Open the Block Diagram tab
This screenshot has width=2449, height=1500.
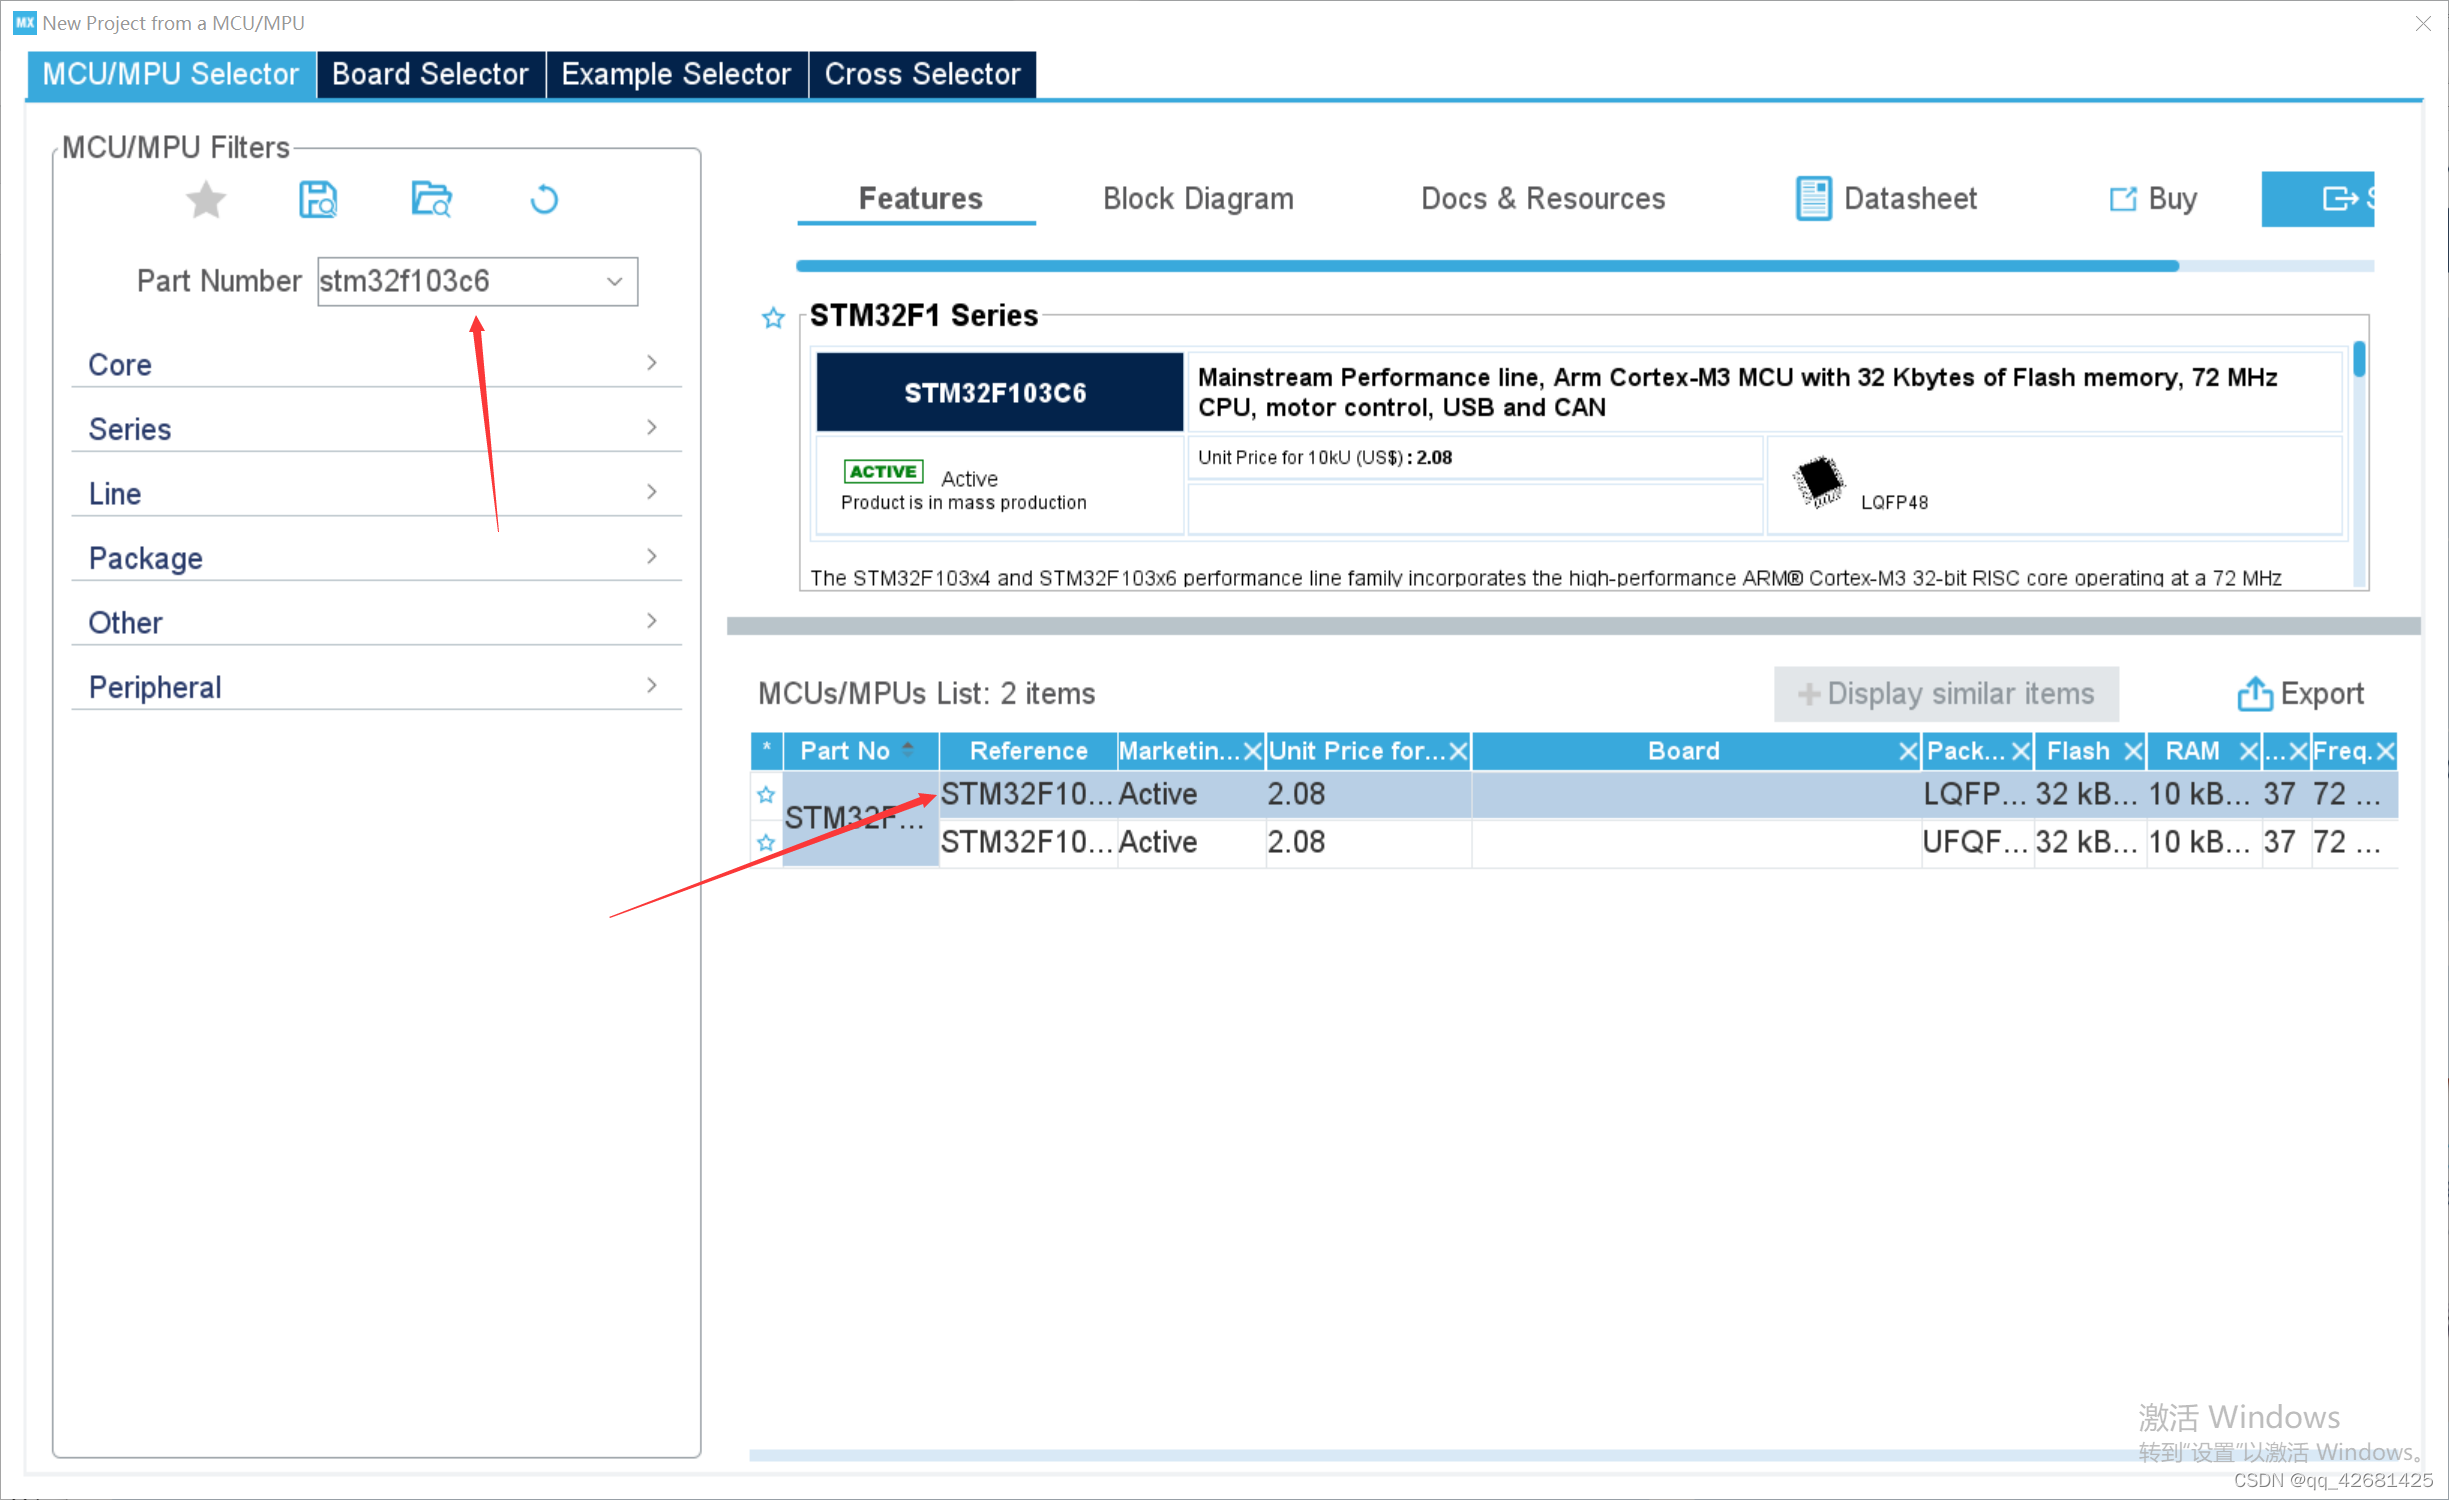click(1198, 198)
